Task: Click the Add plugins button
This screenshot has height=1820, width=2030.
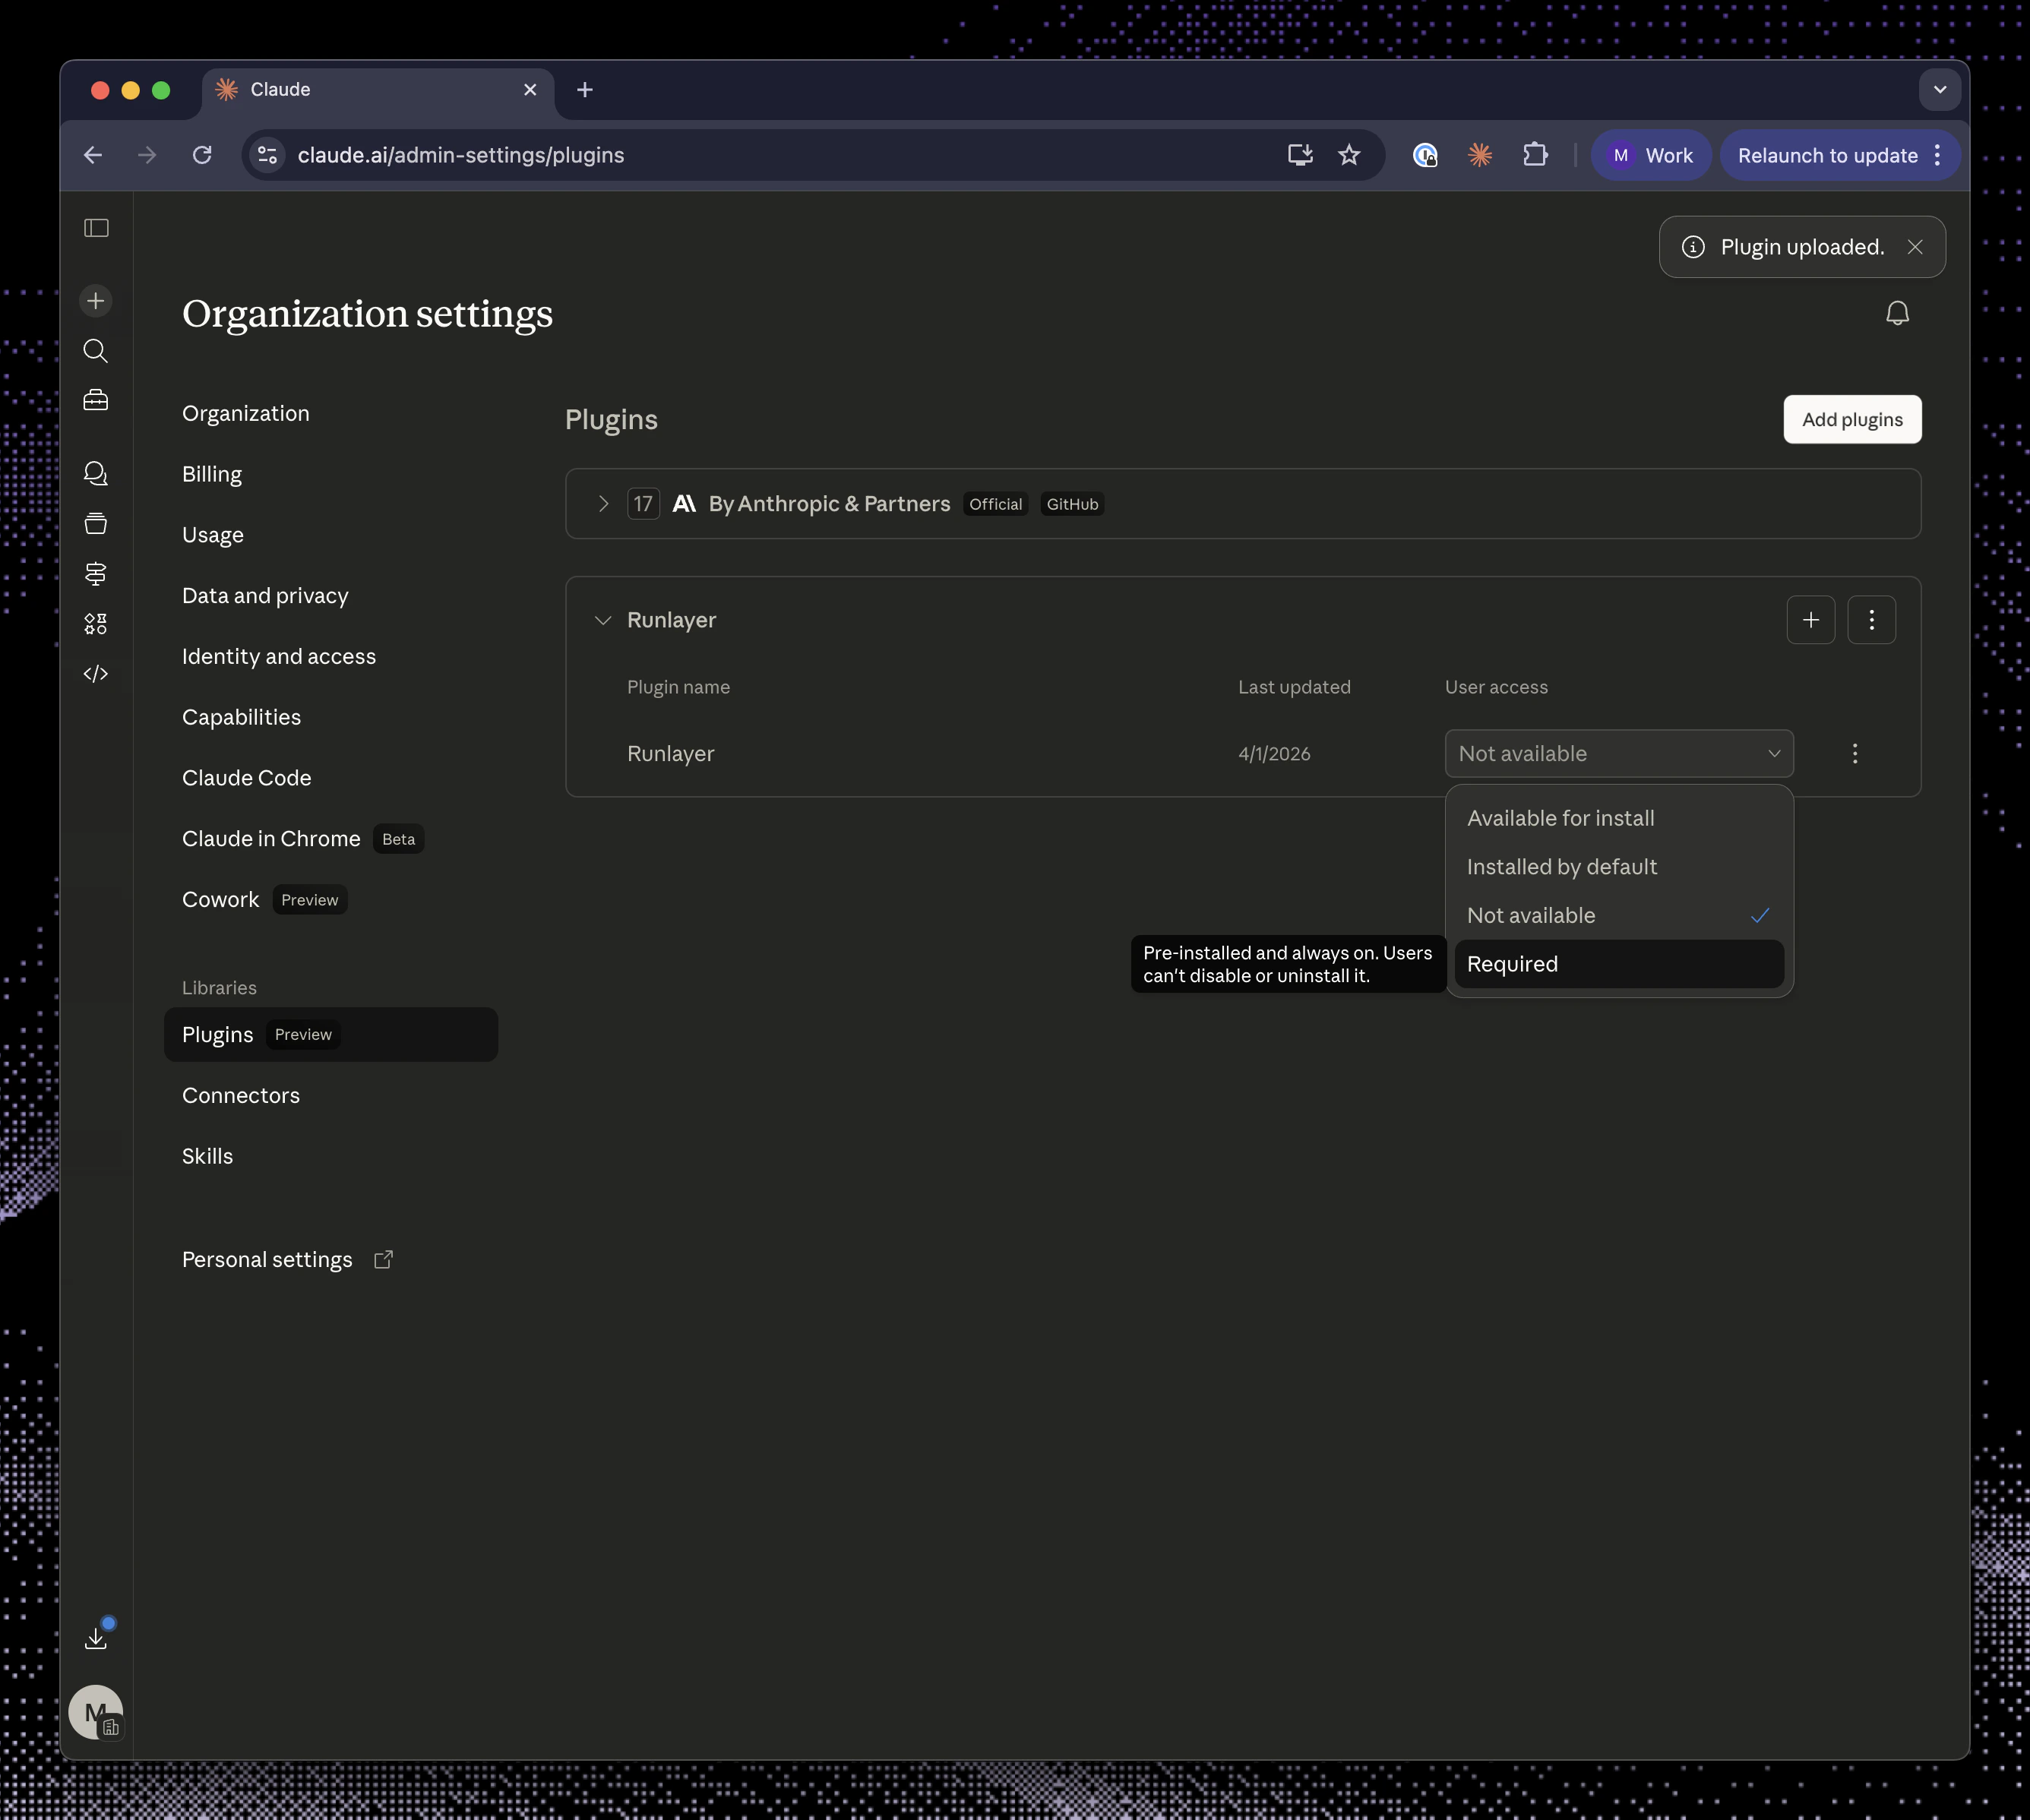Action: pyautogui.click(x=1851, y=419)
